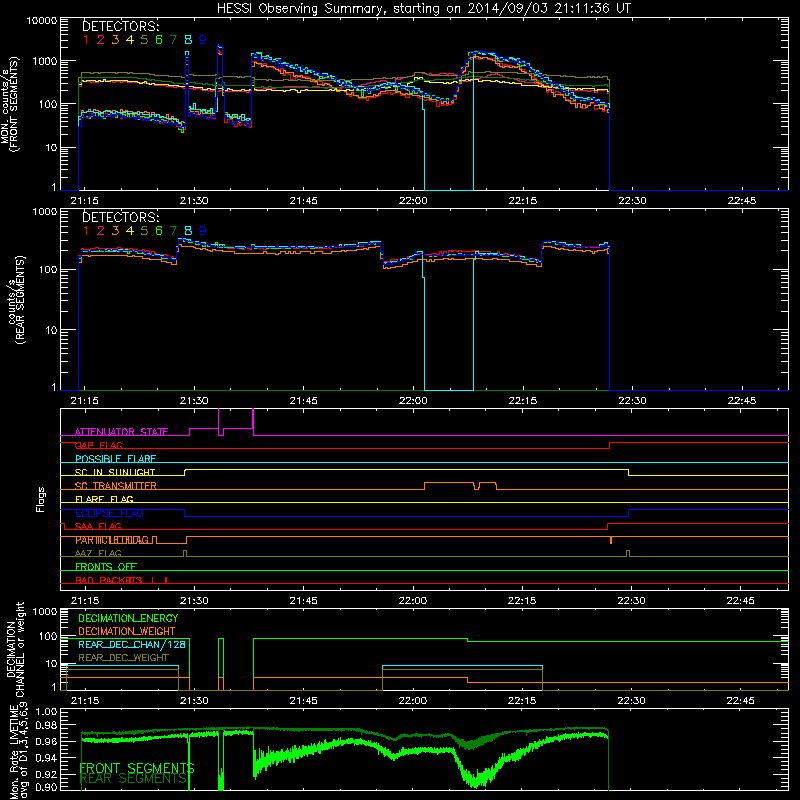Click red detector 1 in front segments legend
The image size is (800, 800).
pyautogui.click(x=86, y=39)
